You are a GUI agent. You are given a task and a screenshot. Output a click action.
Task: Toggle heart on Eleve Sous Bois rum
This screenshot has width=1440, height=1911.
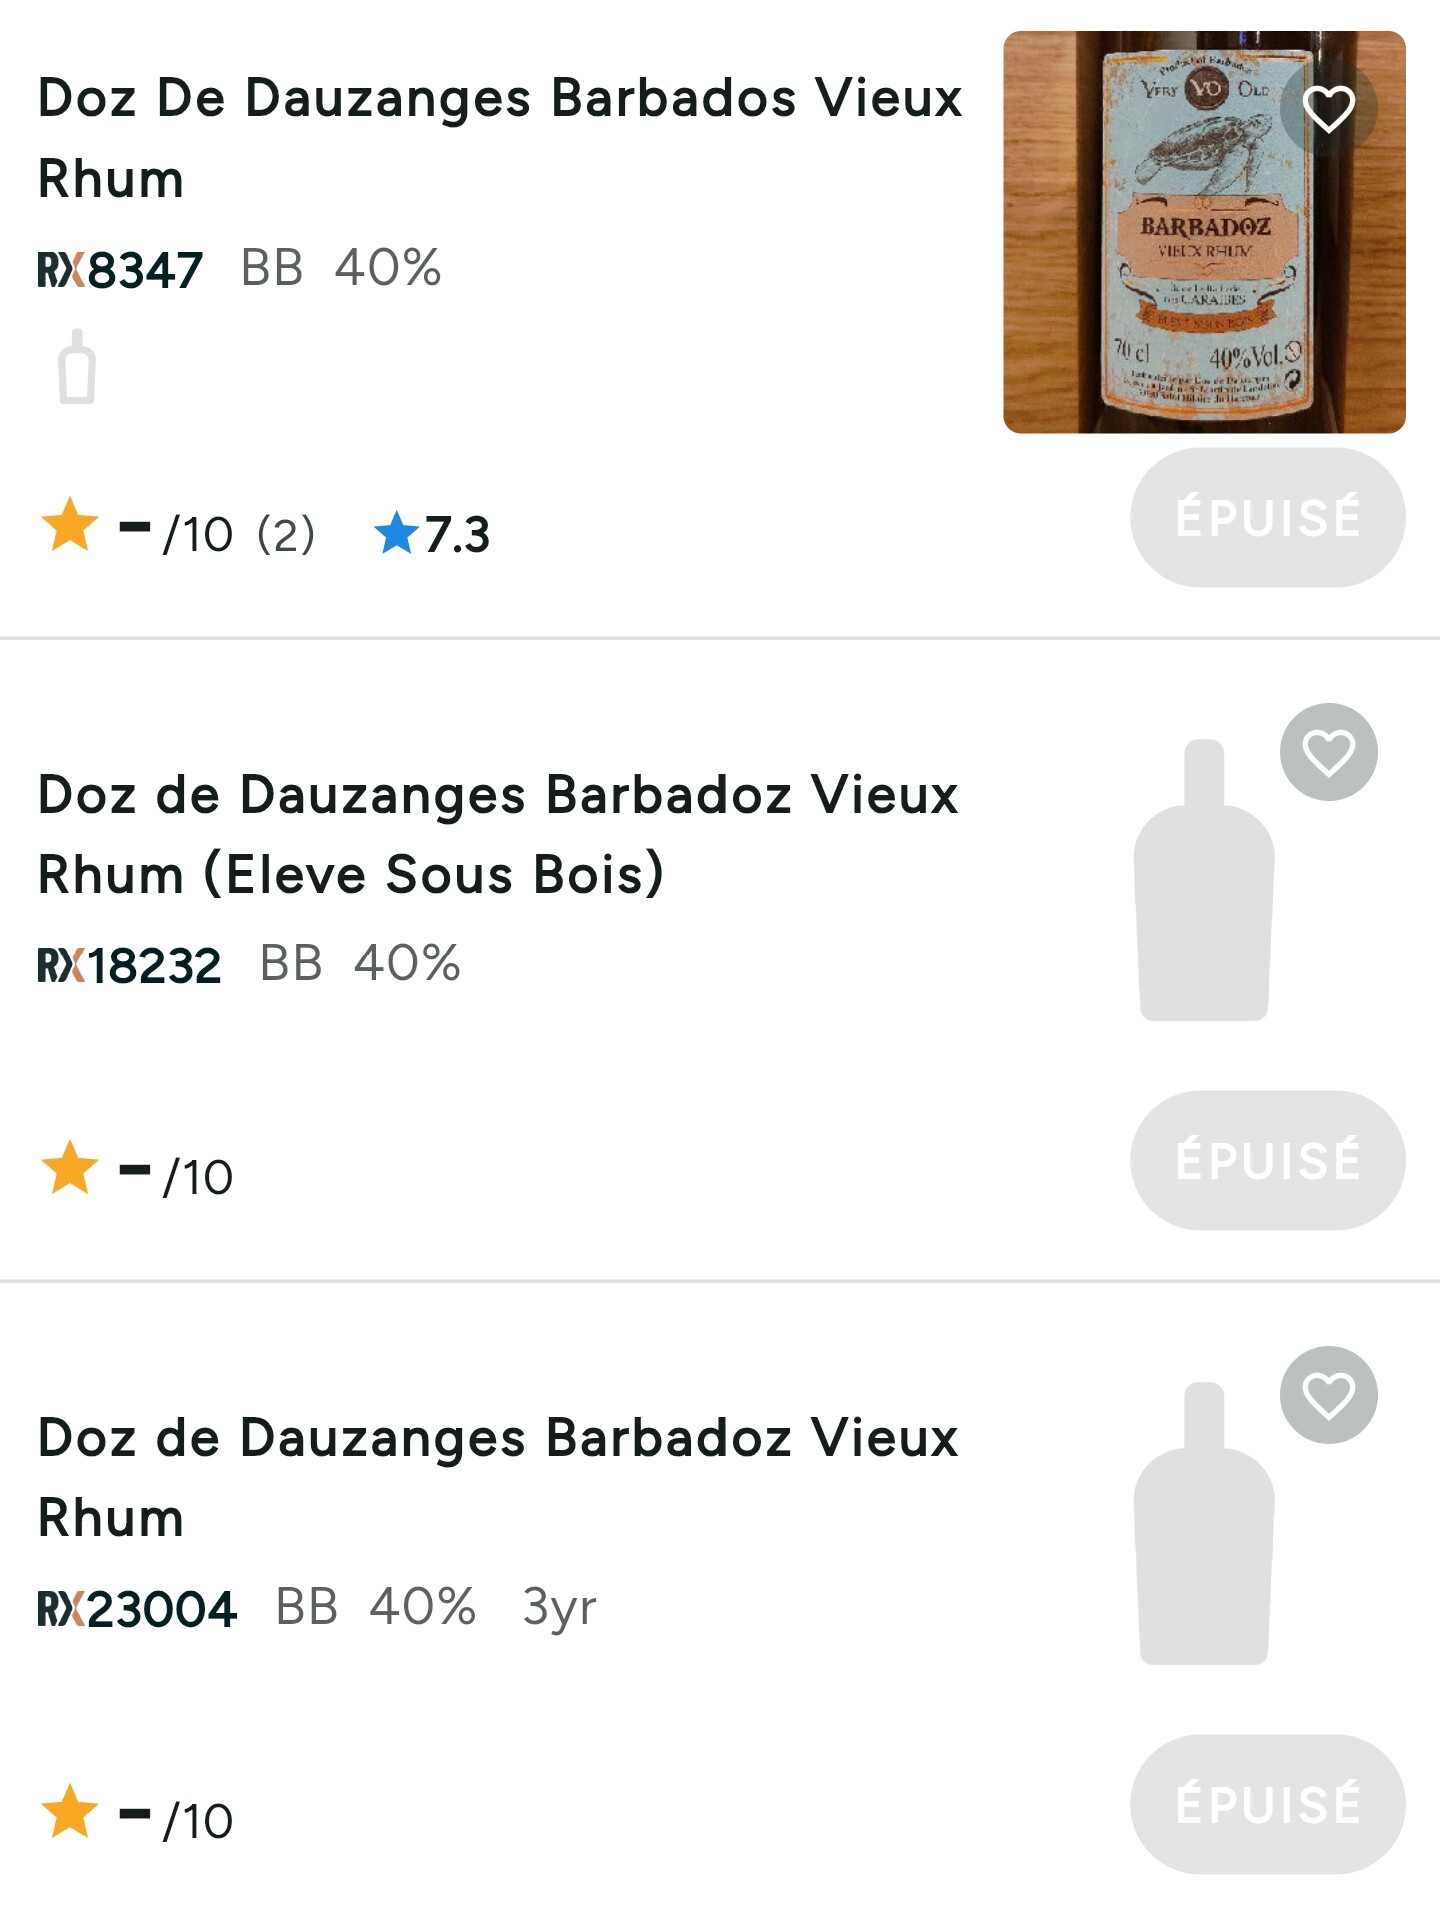click(1328, 752)
